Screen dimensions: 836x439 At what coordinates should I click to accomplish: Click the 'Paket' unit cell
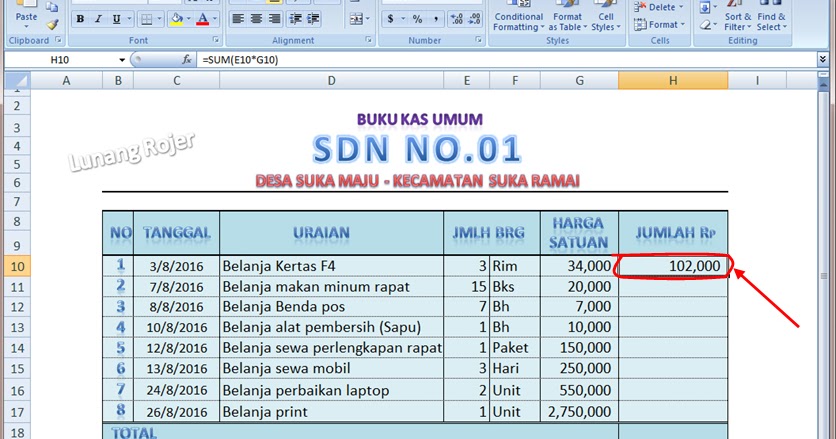click(515, 348)
